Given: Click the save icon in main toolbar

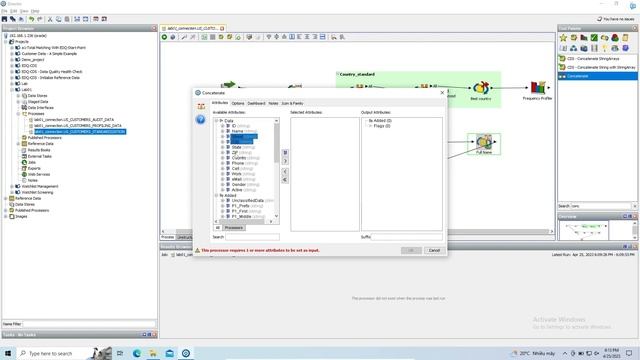Looking at the screenshot, I should pos(4,19).
